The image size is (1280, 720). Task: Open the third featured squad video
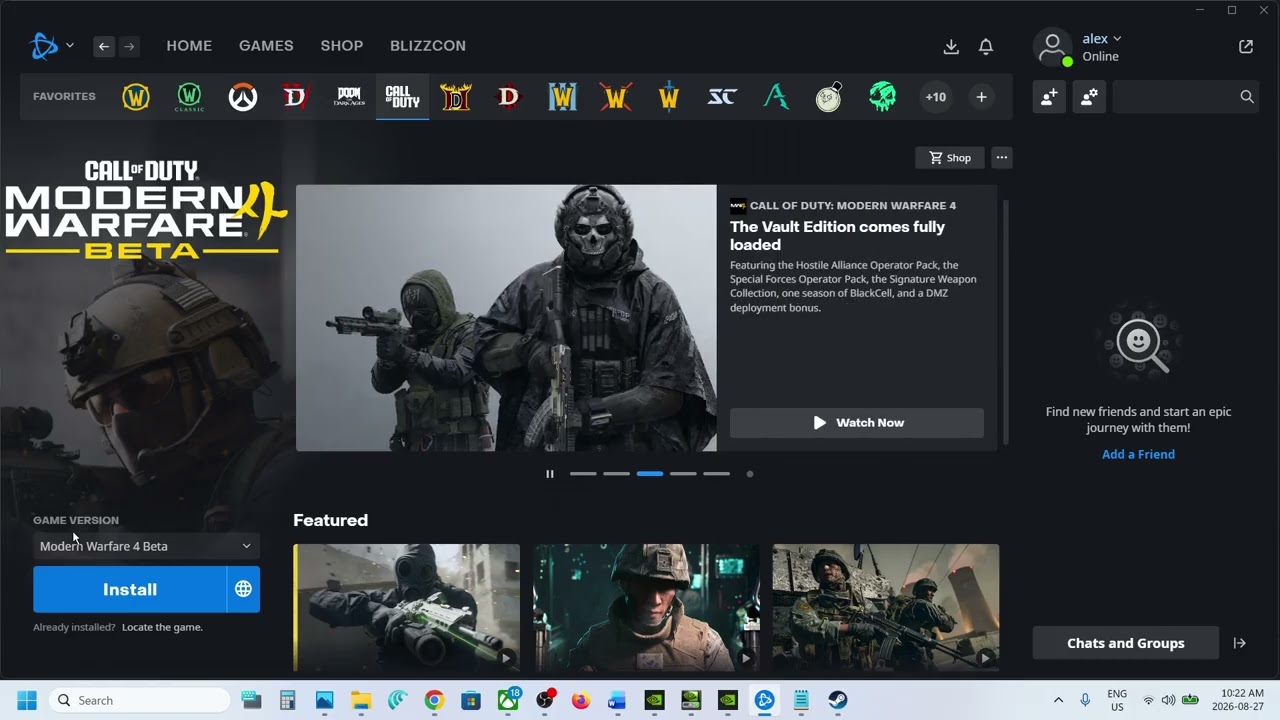point(886,607)
